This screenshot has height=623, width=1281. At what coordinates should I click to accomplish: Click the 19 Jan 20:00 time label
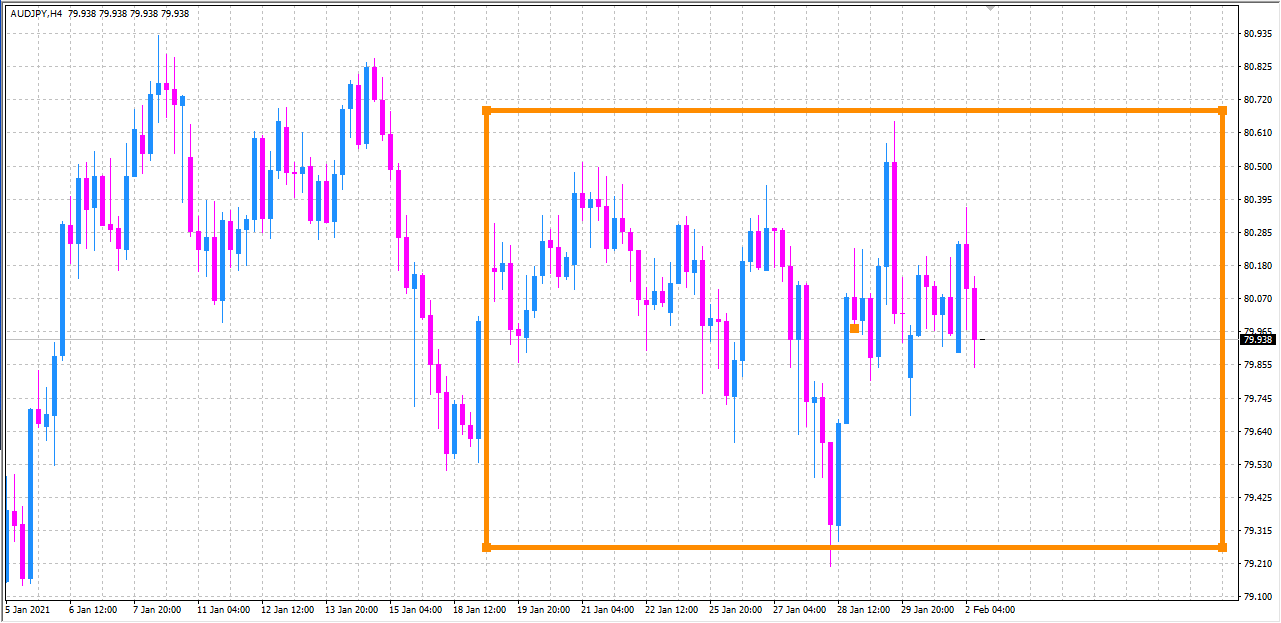(x=543, y=609)
